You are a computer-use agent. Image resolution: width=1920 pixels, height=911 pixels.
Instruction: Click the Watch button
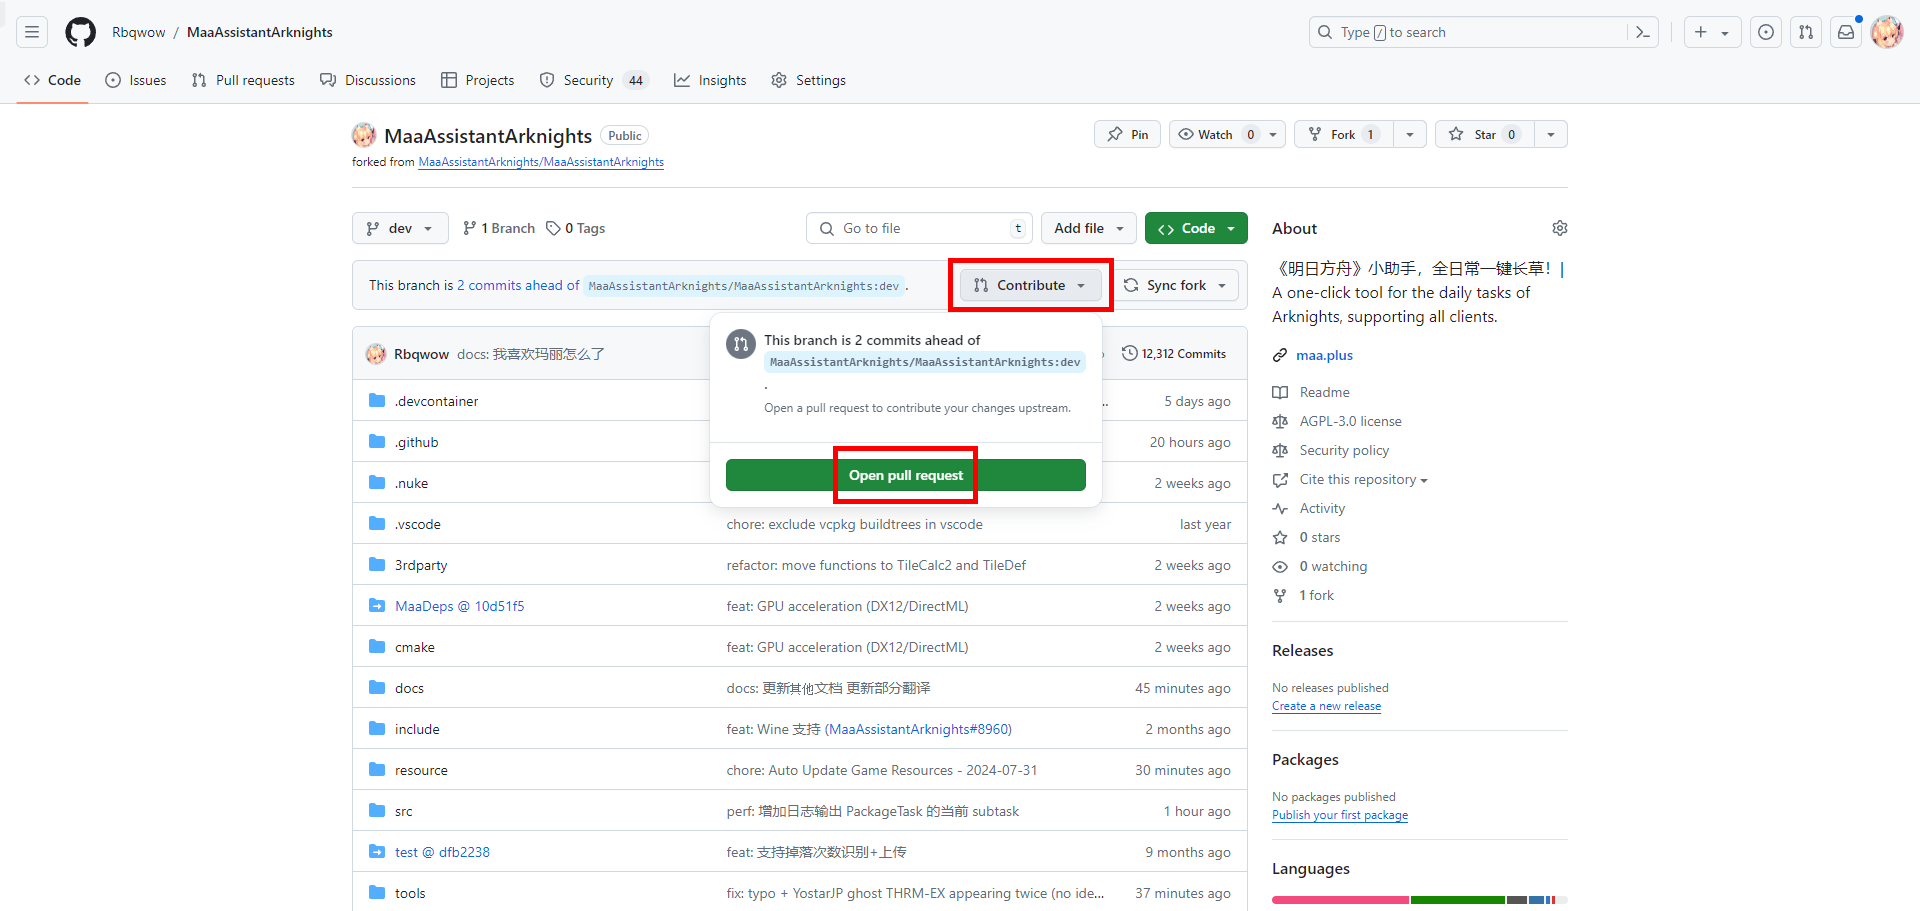pos(1215,134)
